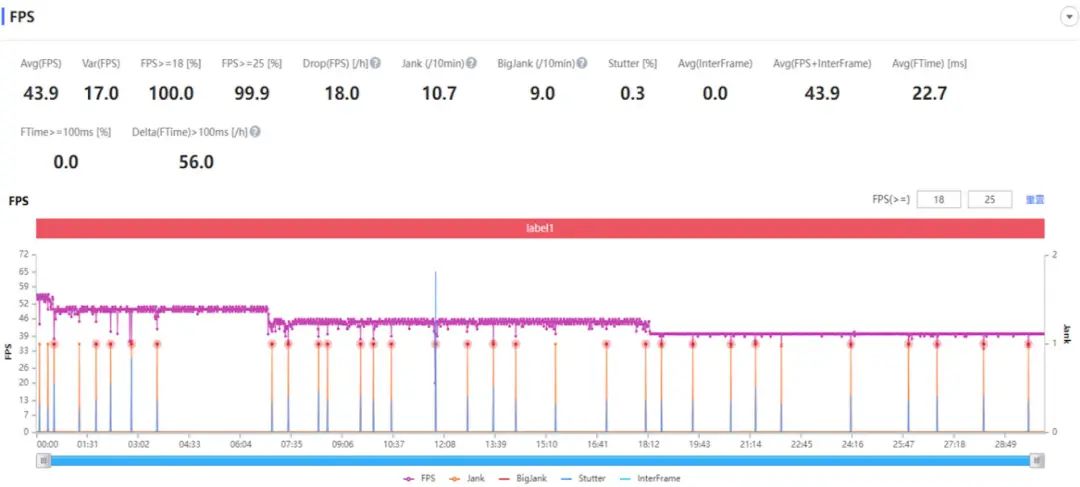This screenshot has height=487, width=1080.
Task: Toggle the FPS series in the legend
Action: coord(419,478)
